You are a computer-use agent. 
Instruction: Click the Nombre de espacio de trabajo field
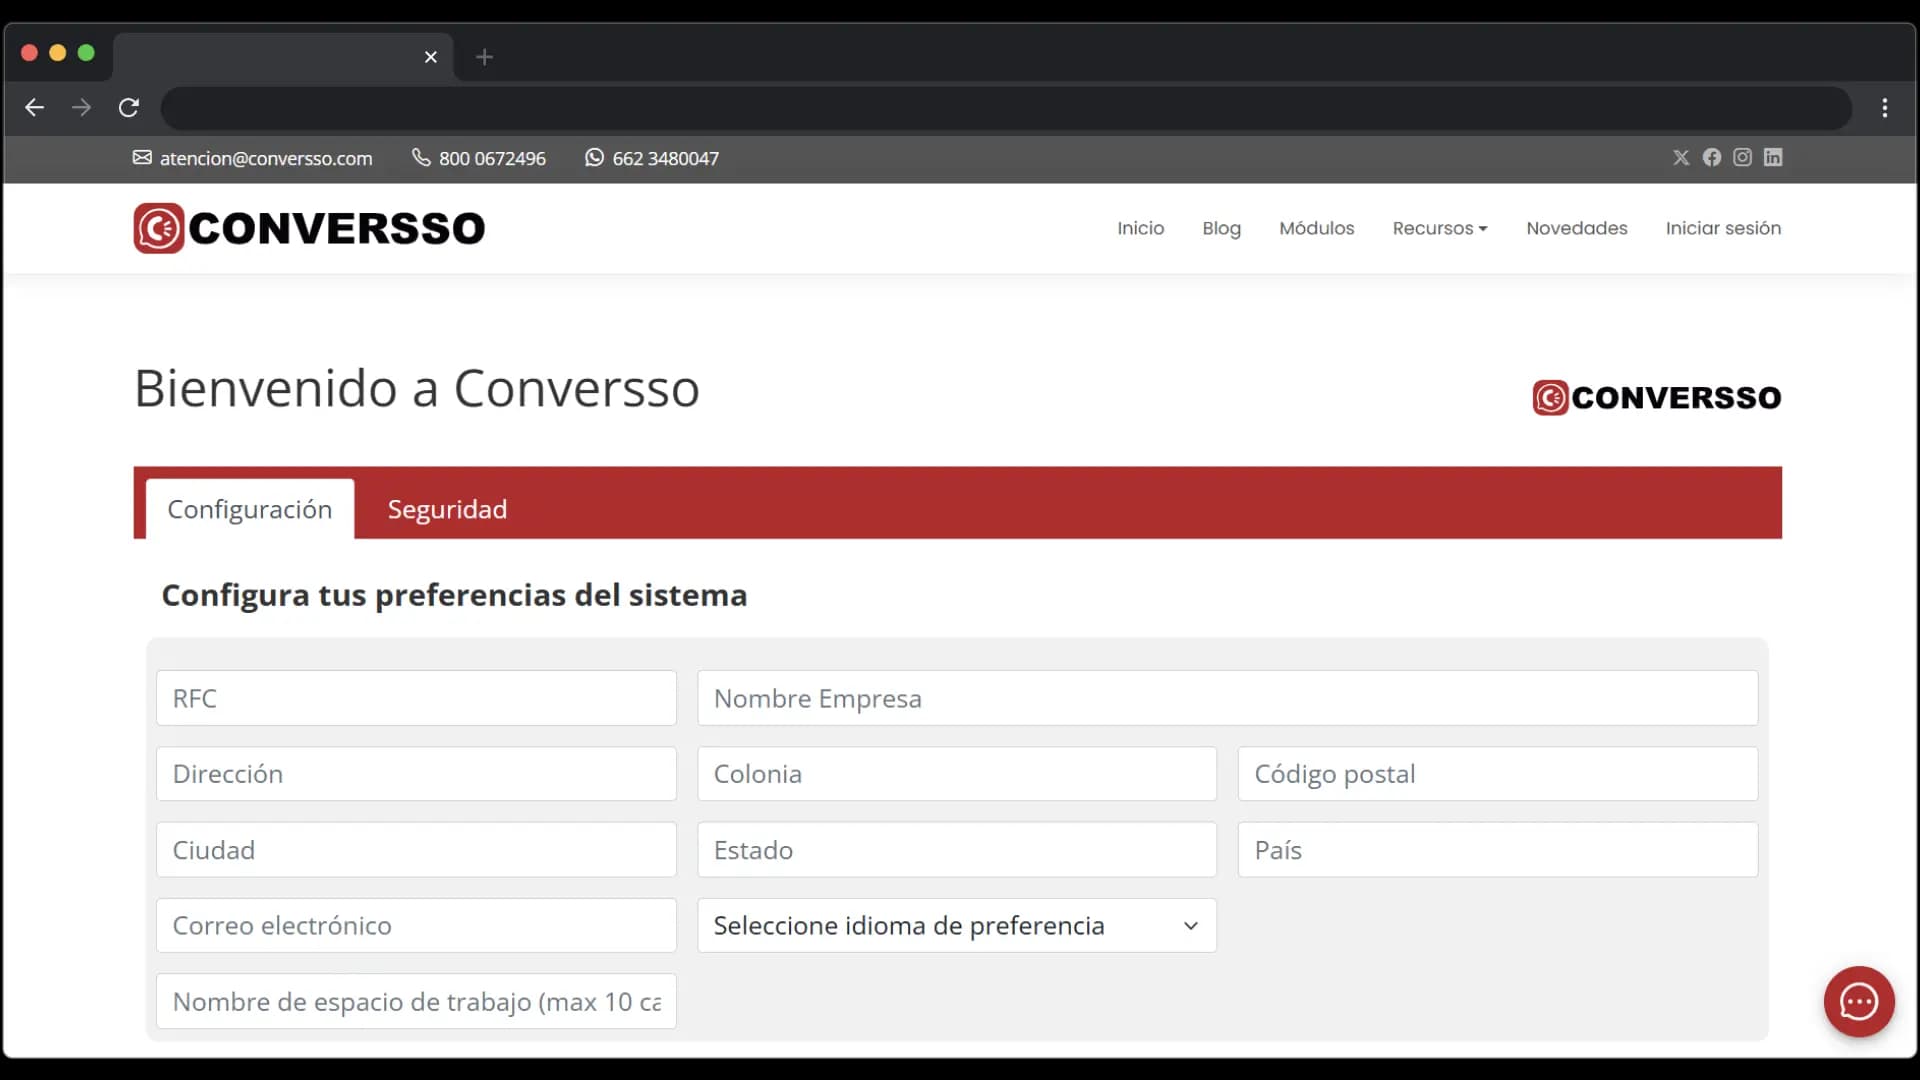click(416, 1001)
